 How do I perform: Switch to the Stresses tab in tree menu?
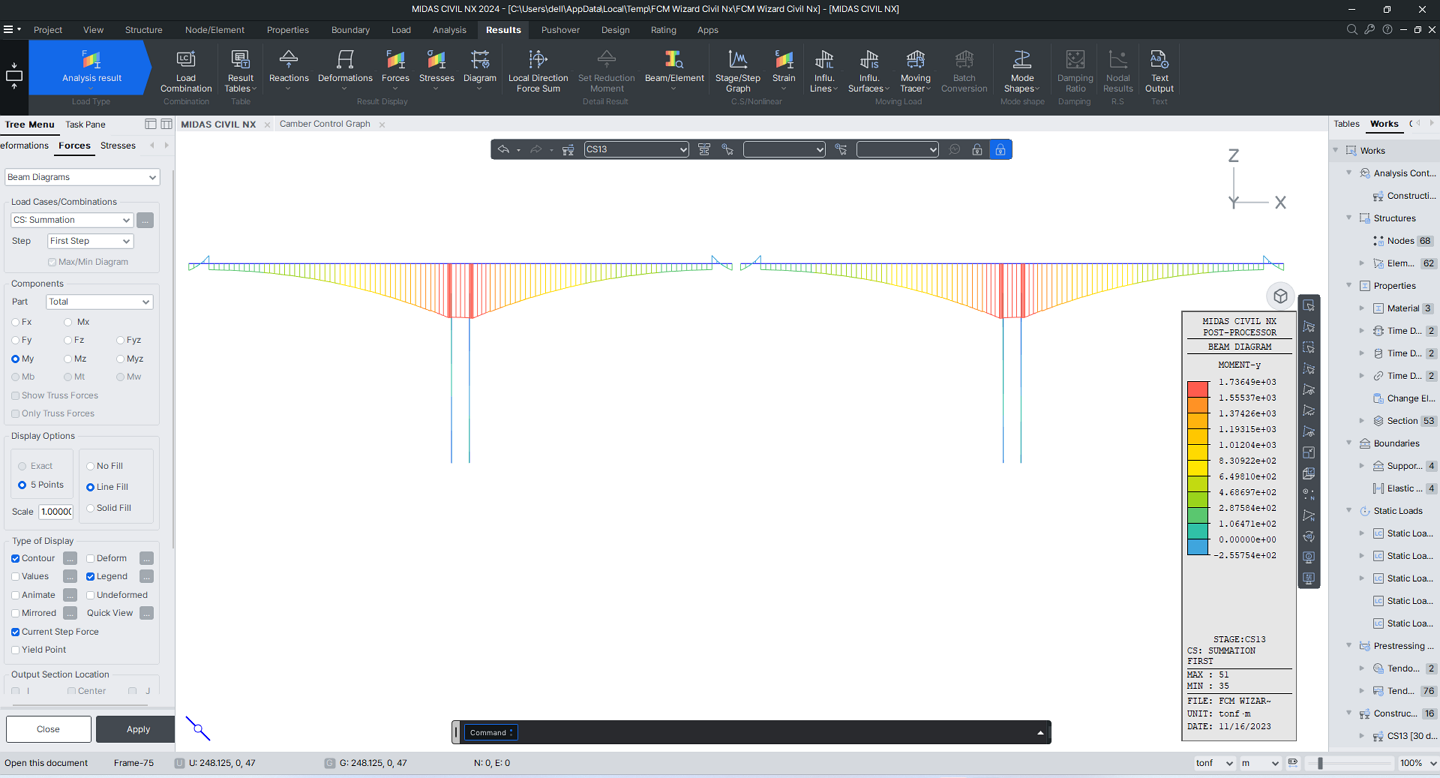tap(118, 146)
